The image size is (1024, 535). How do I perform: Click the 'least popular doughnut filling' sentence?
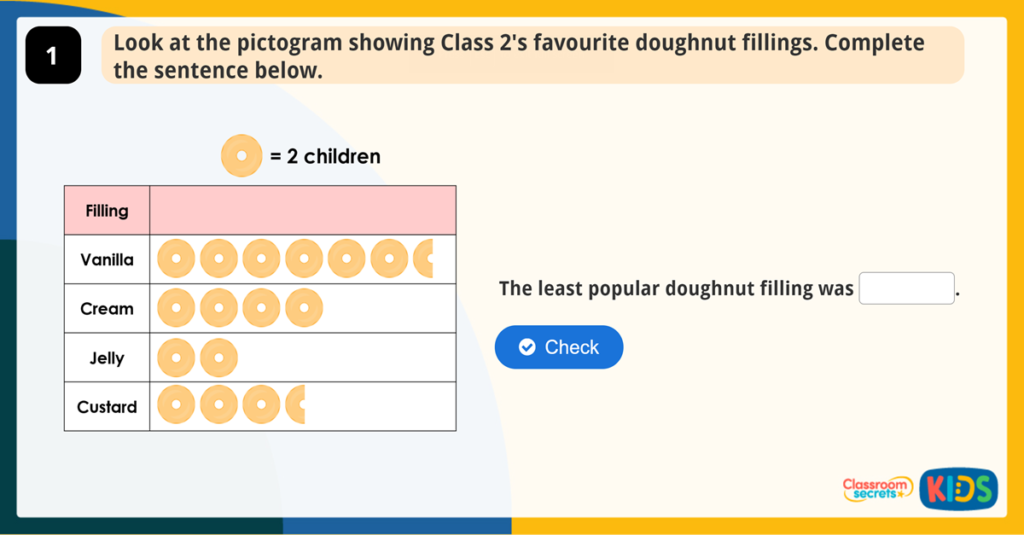click(x=676, y=289)
